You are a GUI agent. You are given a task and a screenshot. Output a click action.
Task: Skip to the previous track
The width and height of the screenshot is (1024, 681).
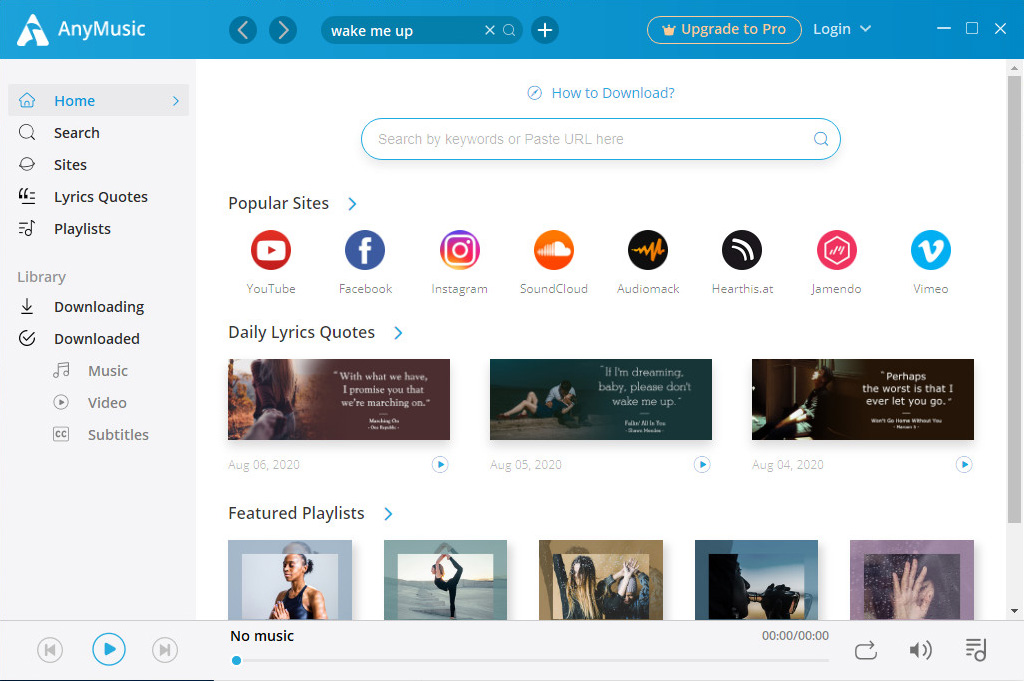pos(50,650)
